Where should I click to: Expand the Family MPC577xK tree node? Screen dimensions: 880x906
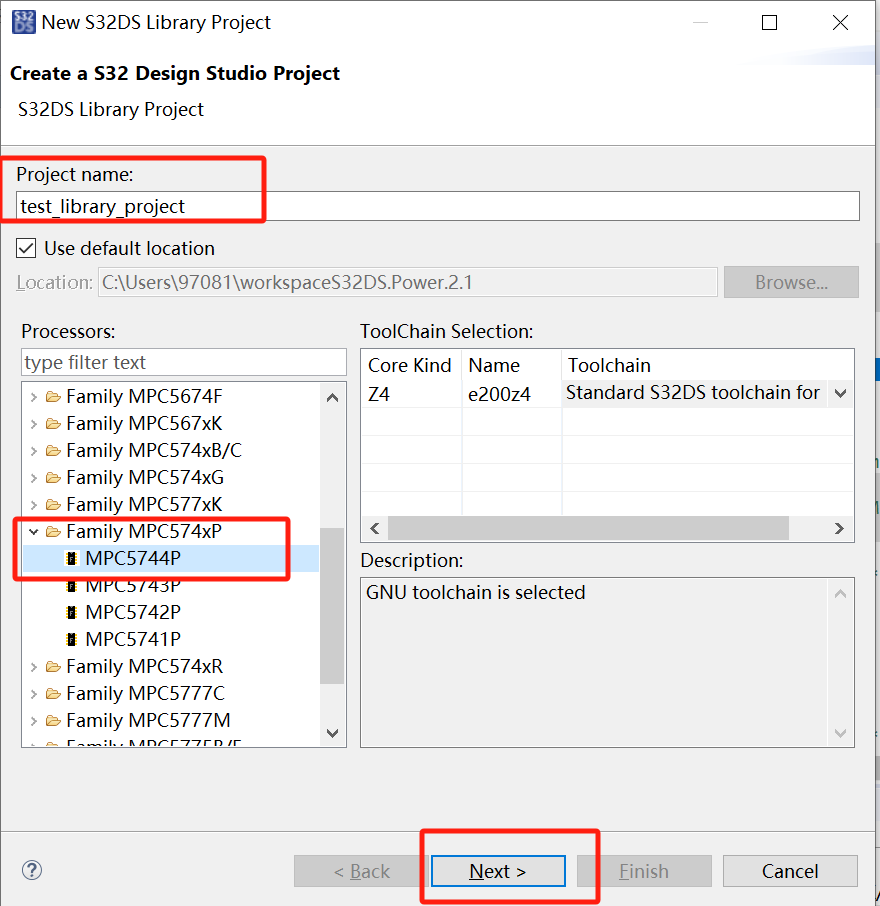34,505
